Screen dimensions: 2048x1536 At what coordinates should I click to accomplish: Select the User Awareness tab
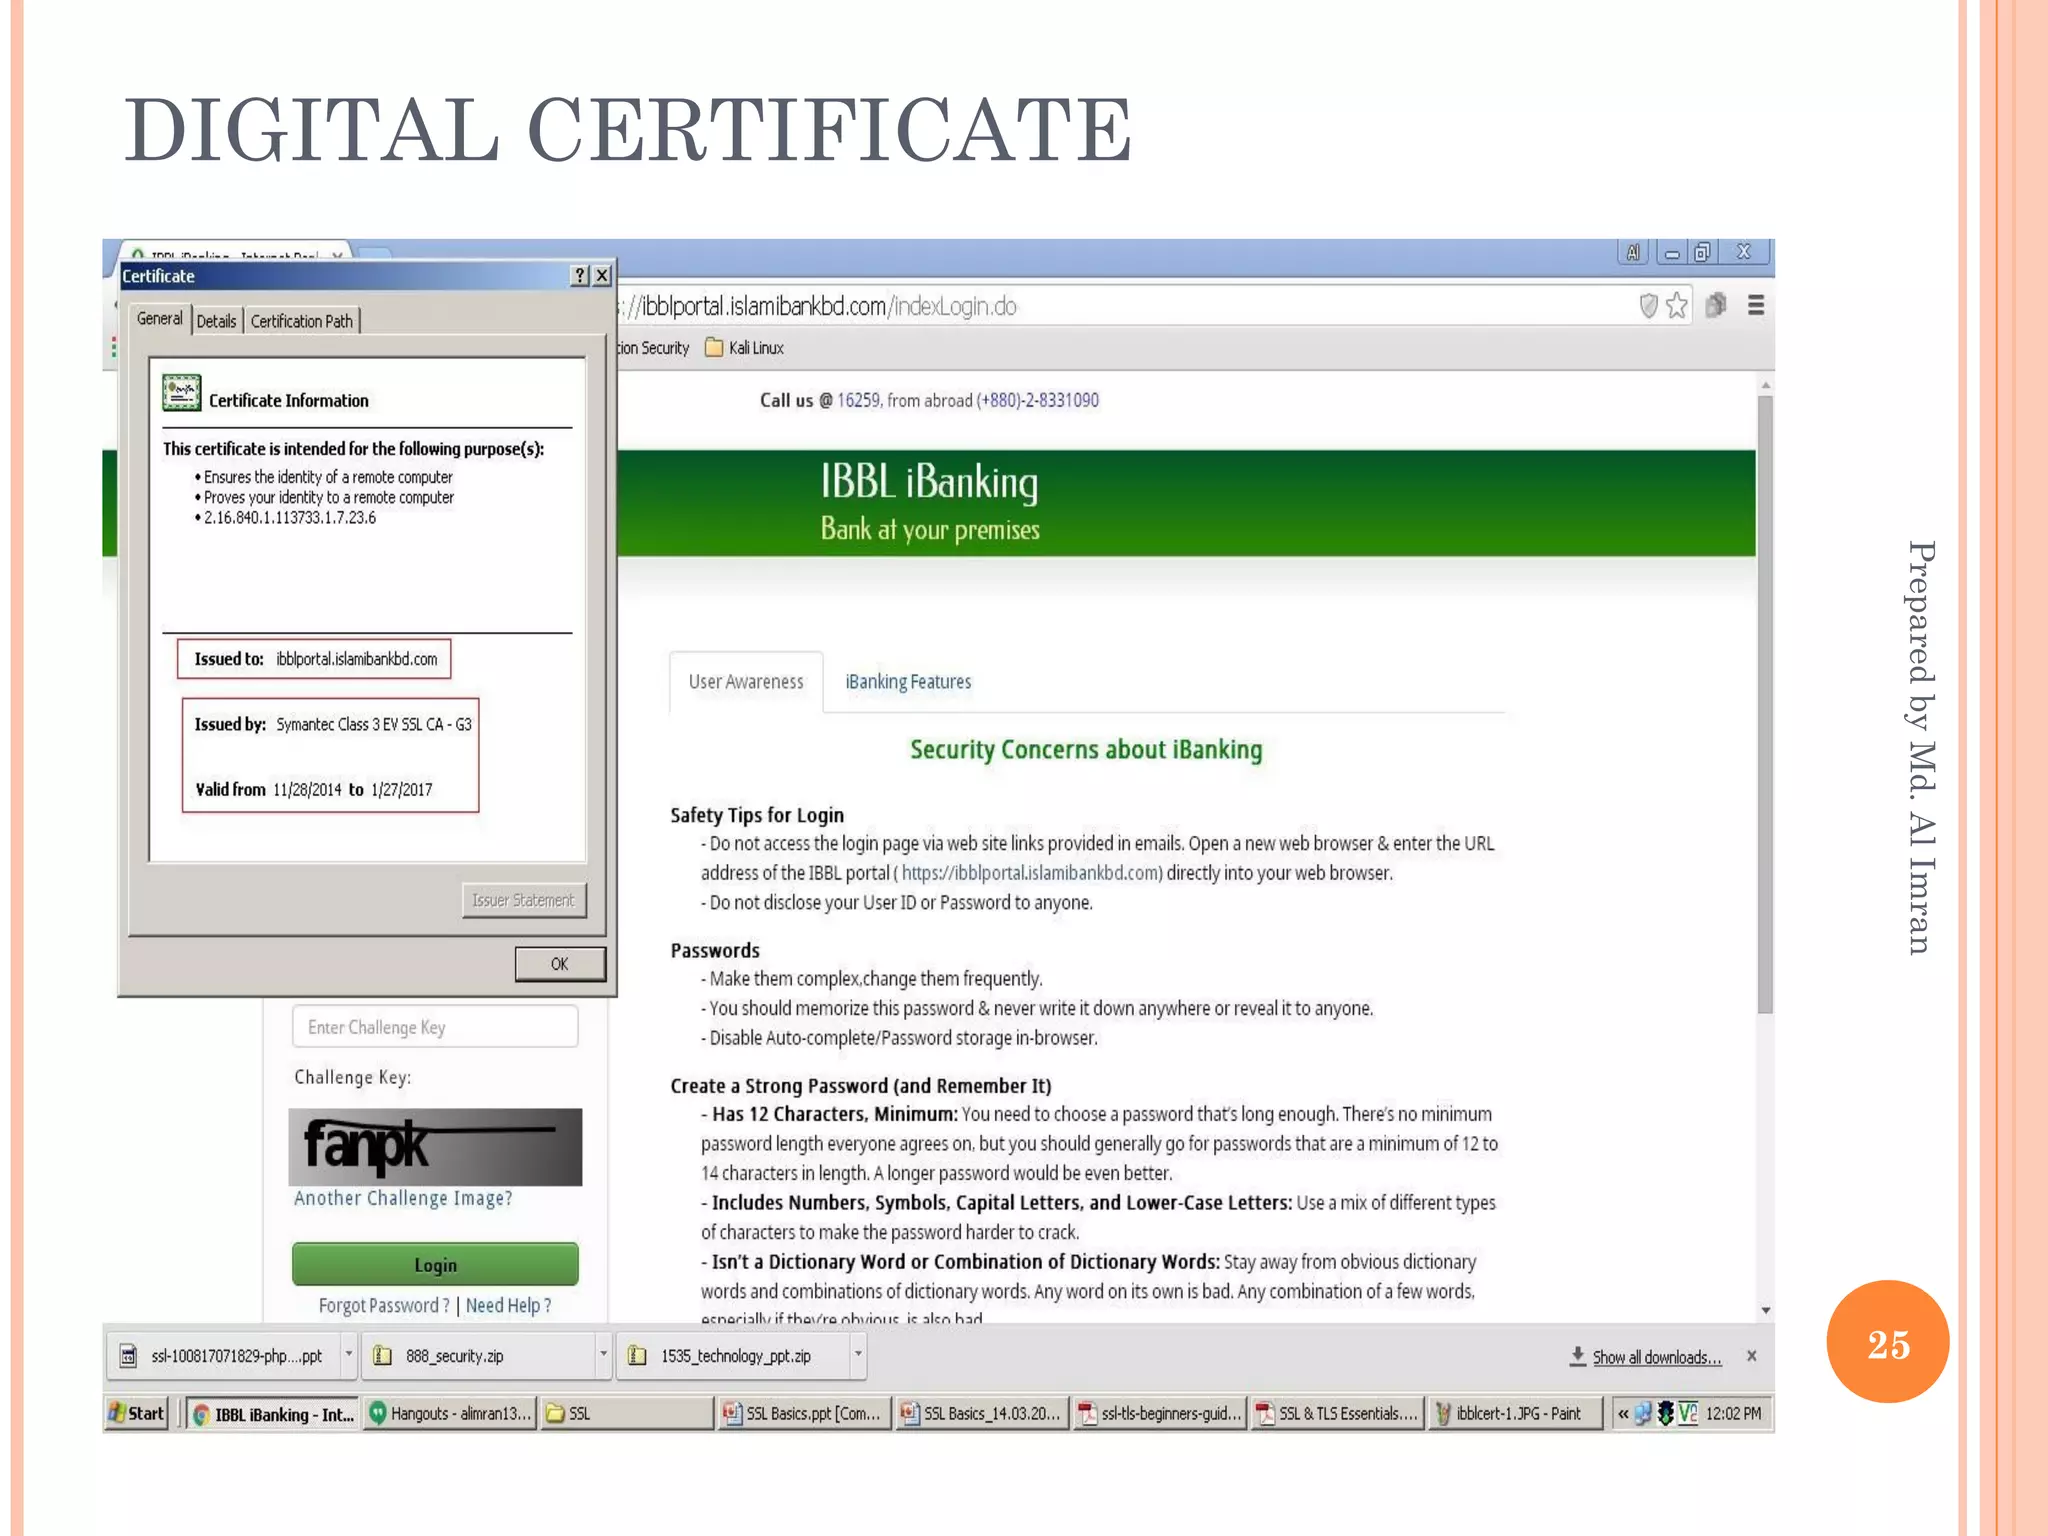click(746, 682)
